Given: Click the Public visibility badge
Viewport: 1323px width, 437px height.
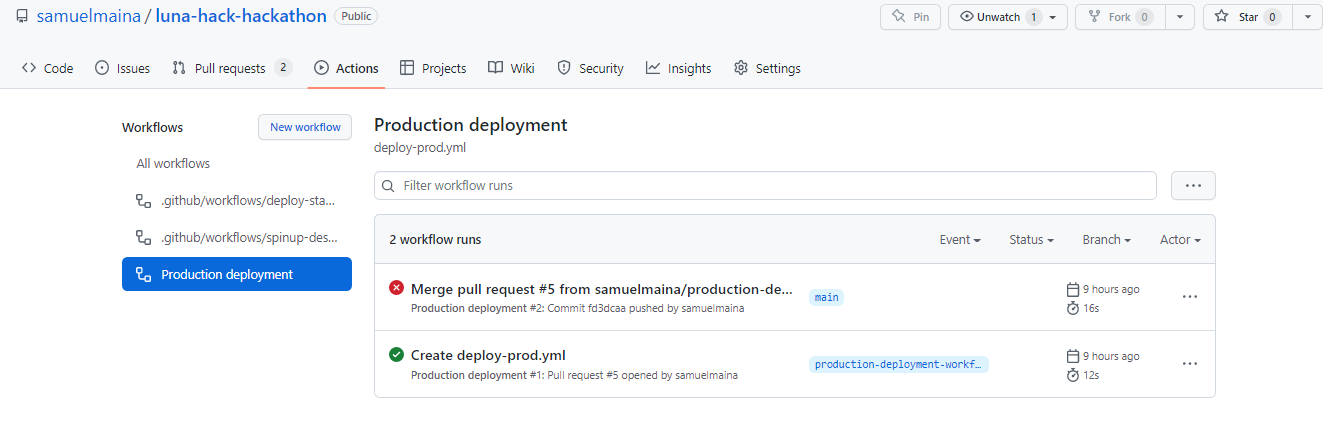Looking at the screenshot, I should pyautogui.click(x=356, y=17).
